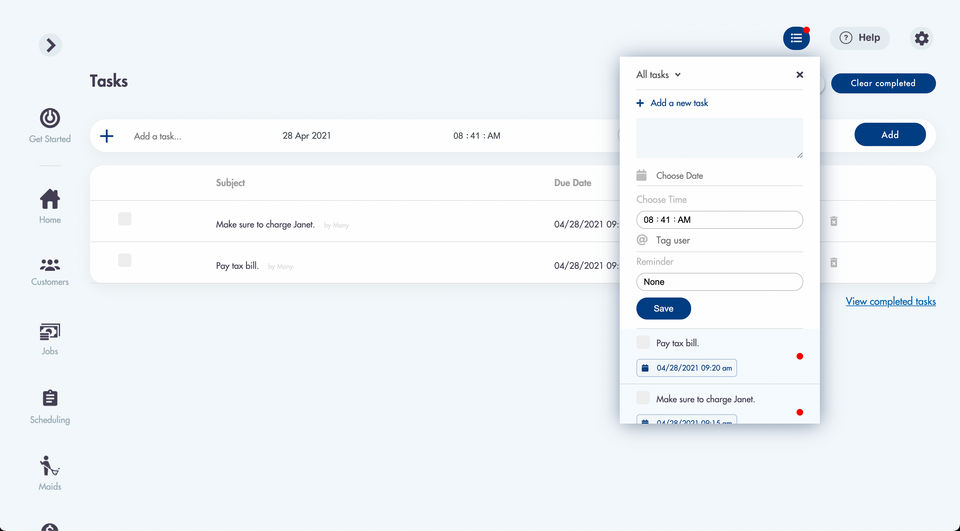Click 'Pay tax bill.' subject in table

[237, 266]
